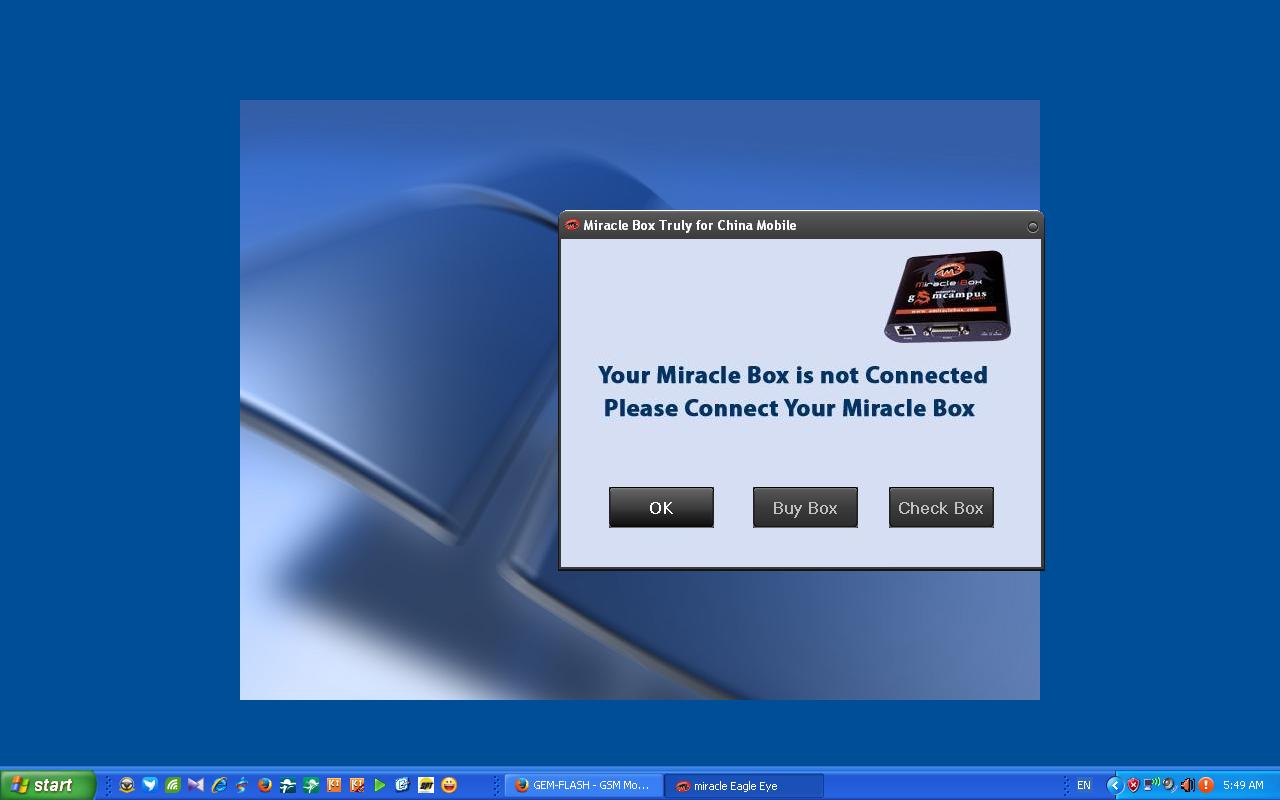Launch the yellow SPT quick launch icon
This screenshot has width=1280, height=800.
pos(426,785)
